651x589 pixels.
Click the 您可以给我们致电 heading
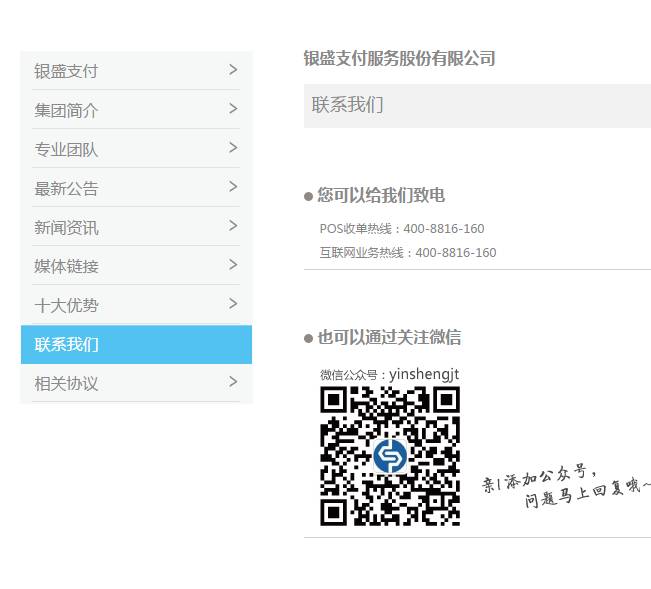point(381,195)
